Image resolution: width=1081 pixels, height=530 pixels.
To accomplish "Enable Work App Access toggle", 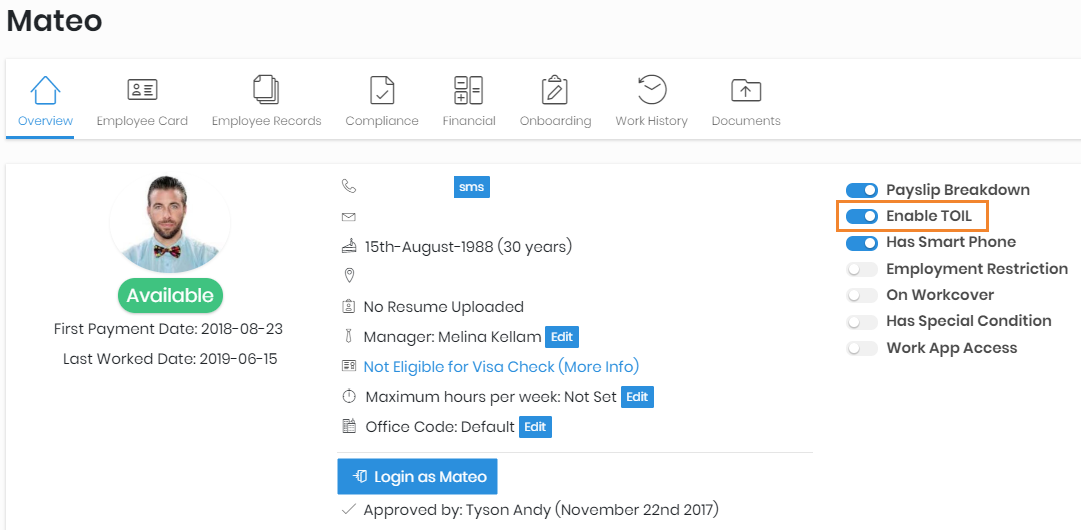I will point(861,348).
